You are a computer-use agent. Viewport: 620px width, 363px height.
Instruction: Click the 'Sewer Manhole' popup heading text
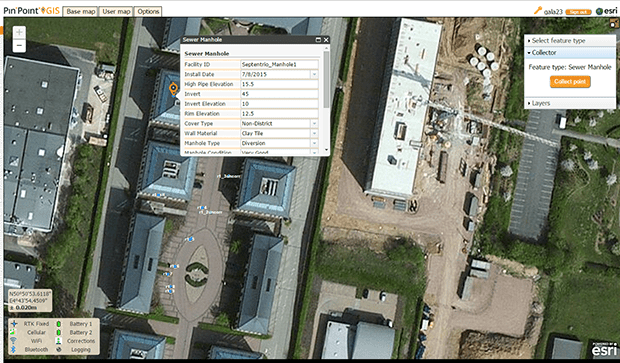point(207,53)
